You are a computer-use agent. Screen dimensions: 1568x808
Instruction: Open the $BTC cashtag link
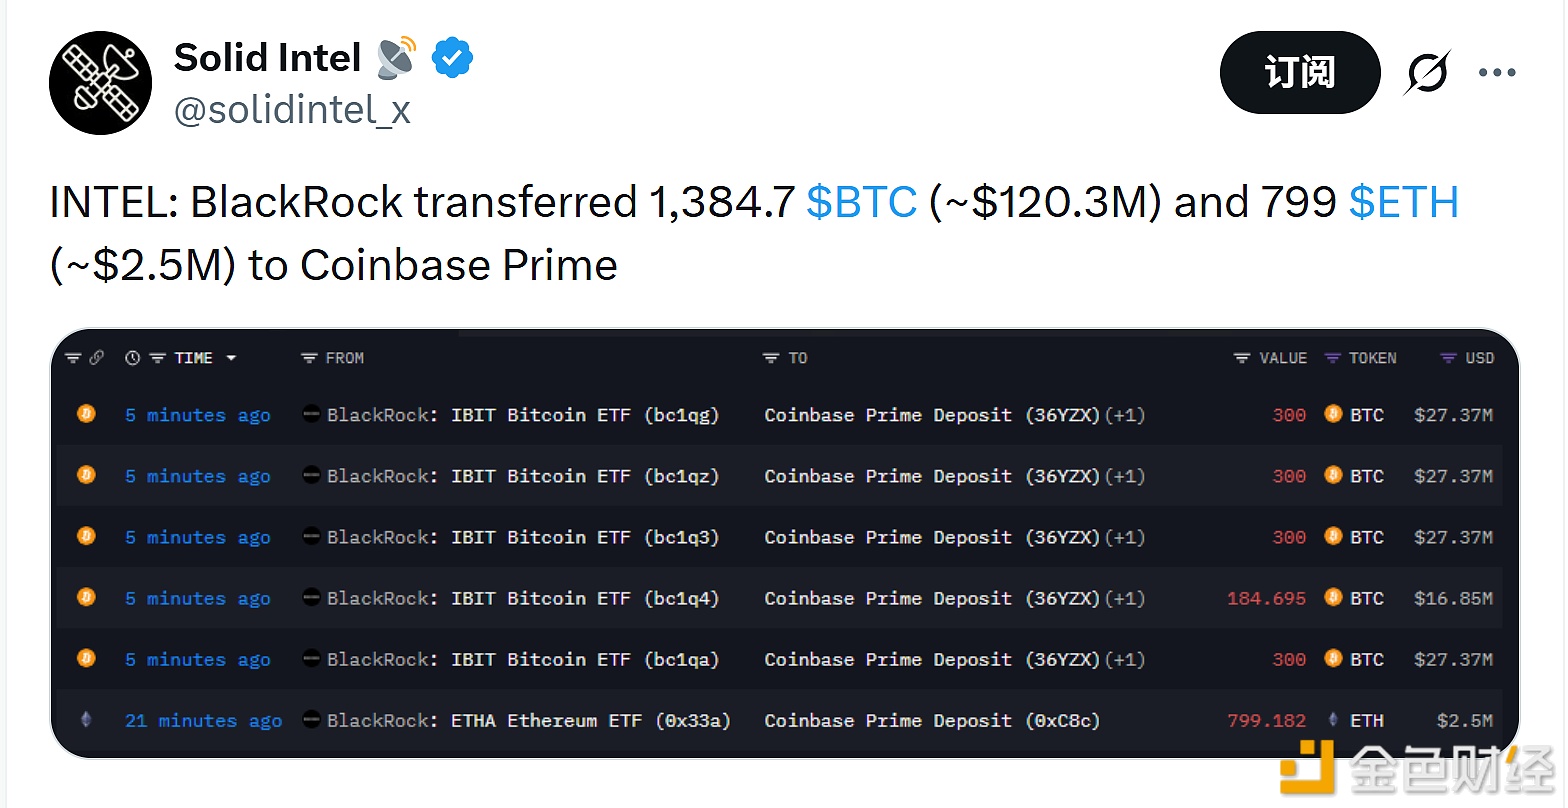coord(861,202)
